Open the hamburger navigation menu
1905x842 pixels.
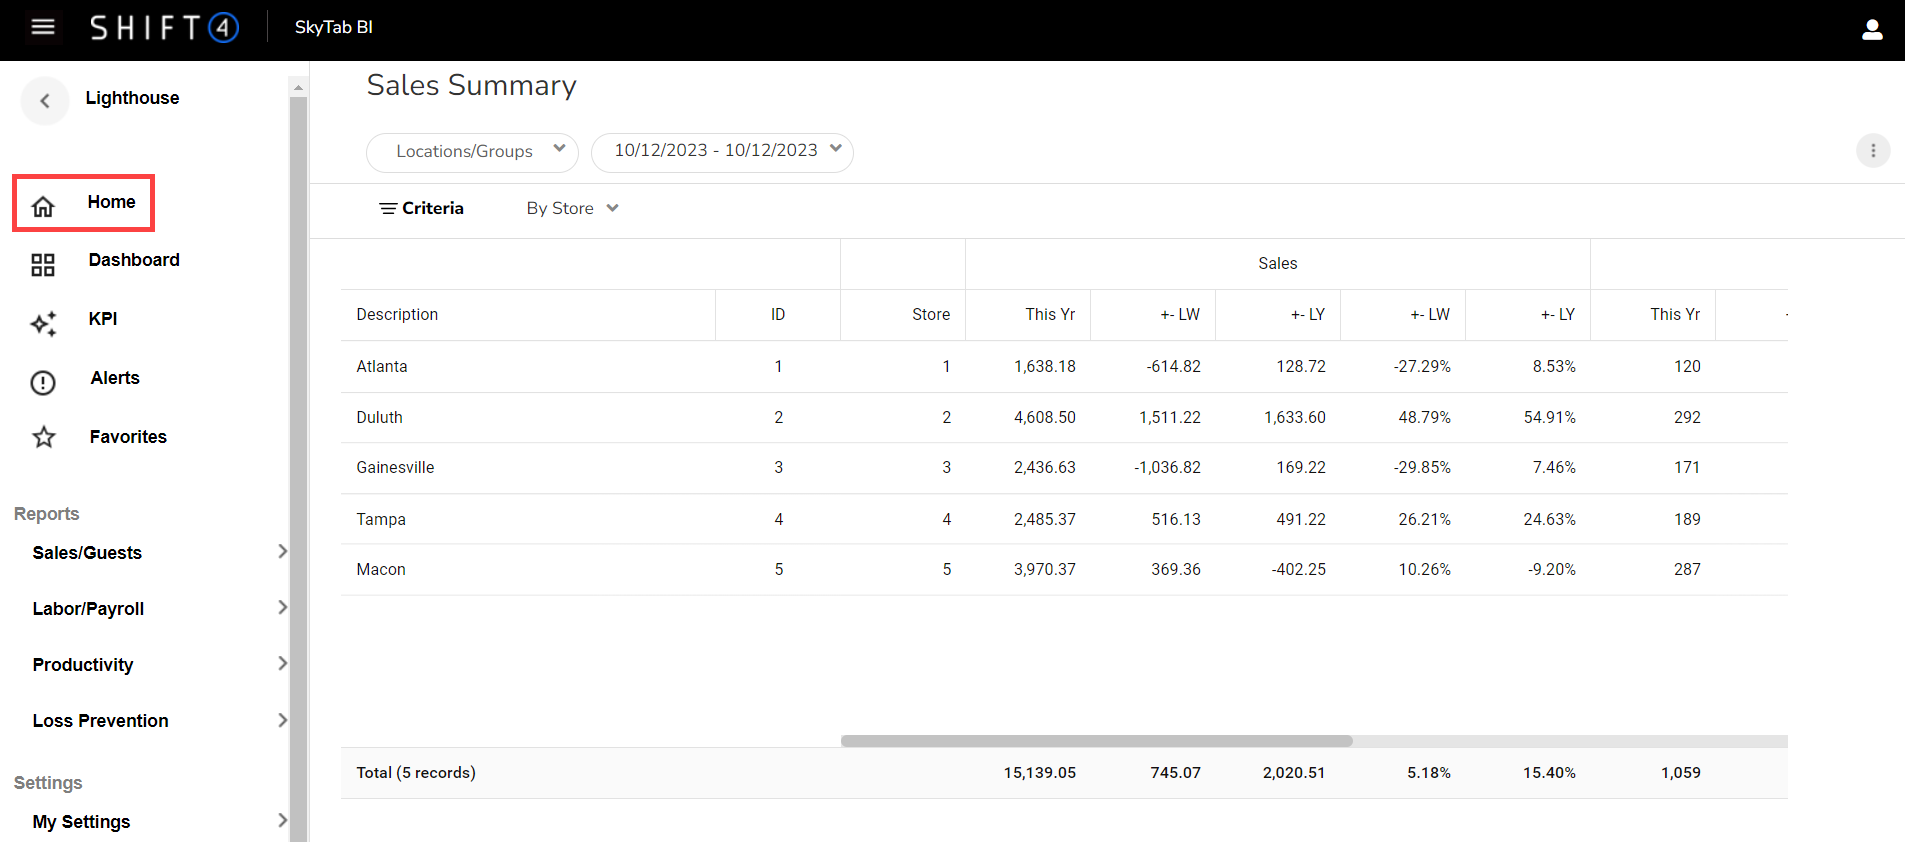tap(43, 27)
